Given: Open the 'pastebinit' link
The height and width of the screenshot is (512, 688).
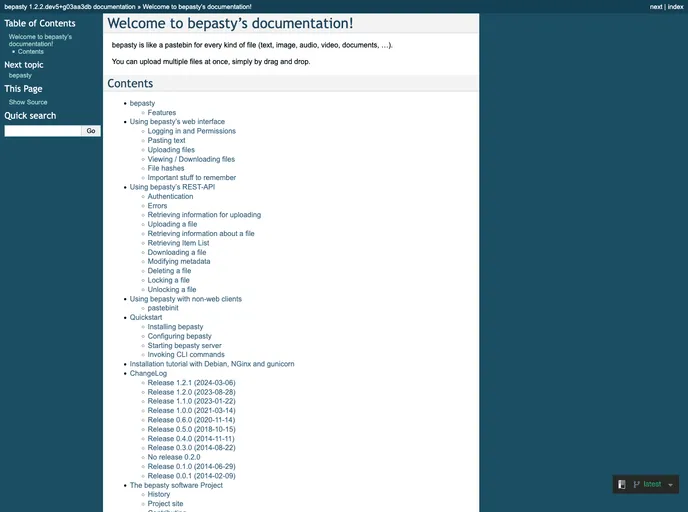Looking at the screenshot, I should (x=163, y=308).
